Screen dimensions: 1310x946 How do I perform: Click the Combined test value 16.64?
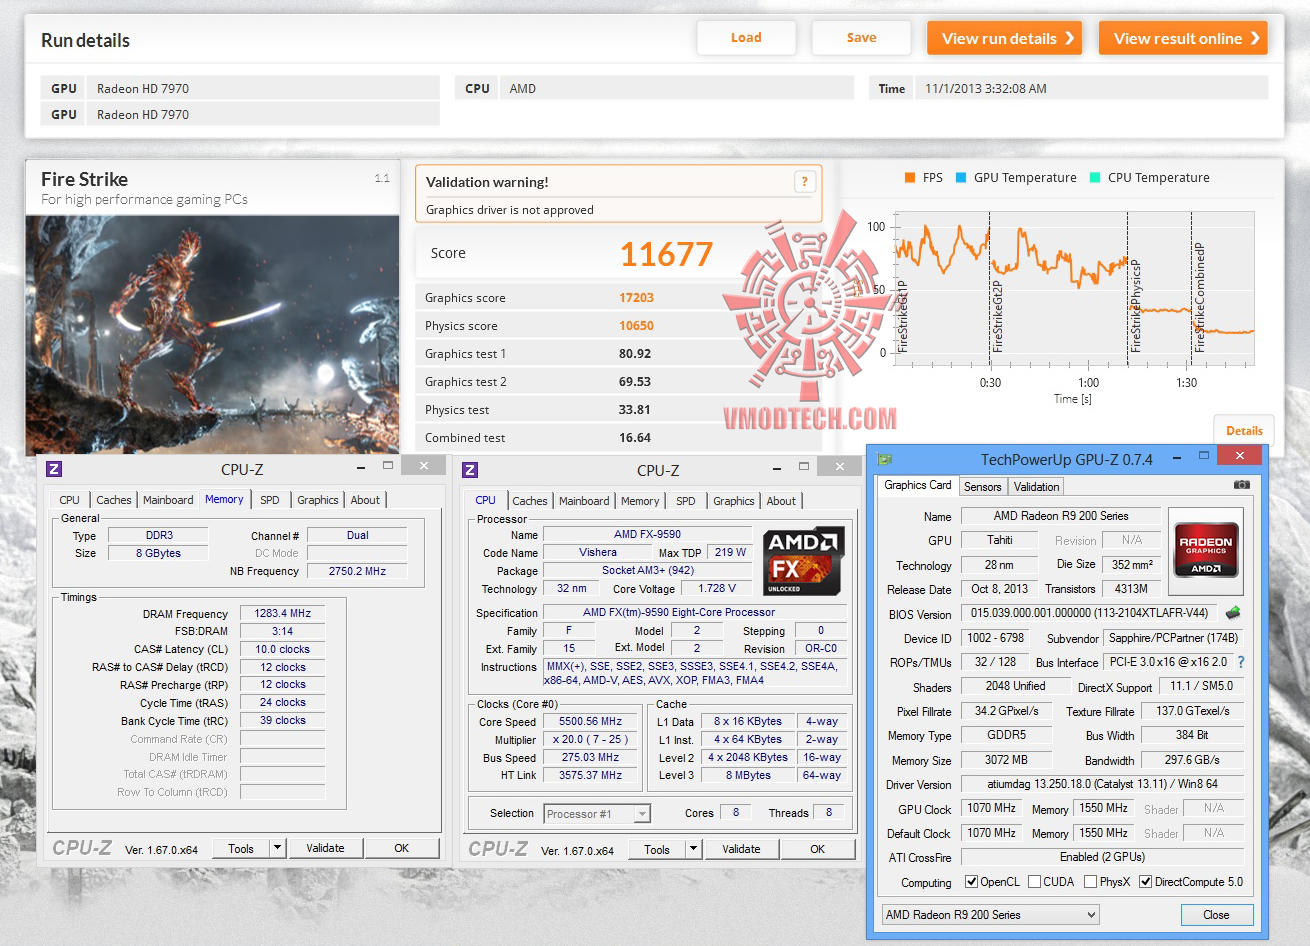coord(635,438)
